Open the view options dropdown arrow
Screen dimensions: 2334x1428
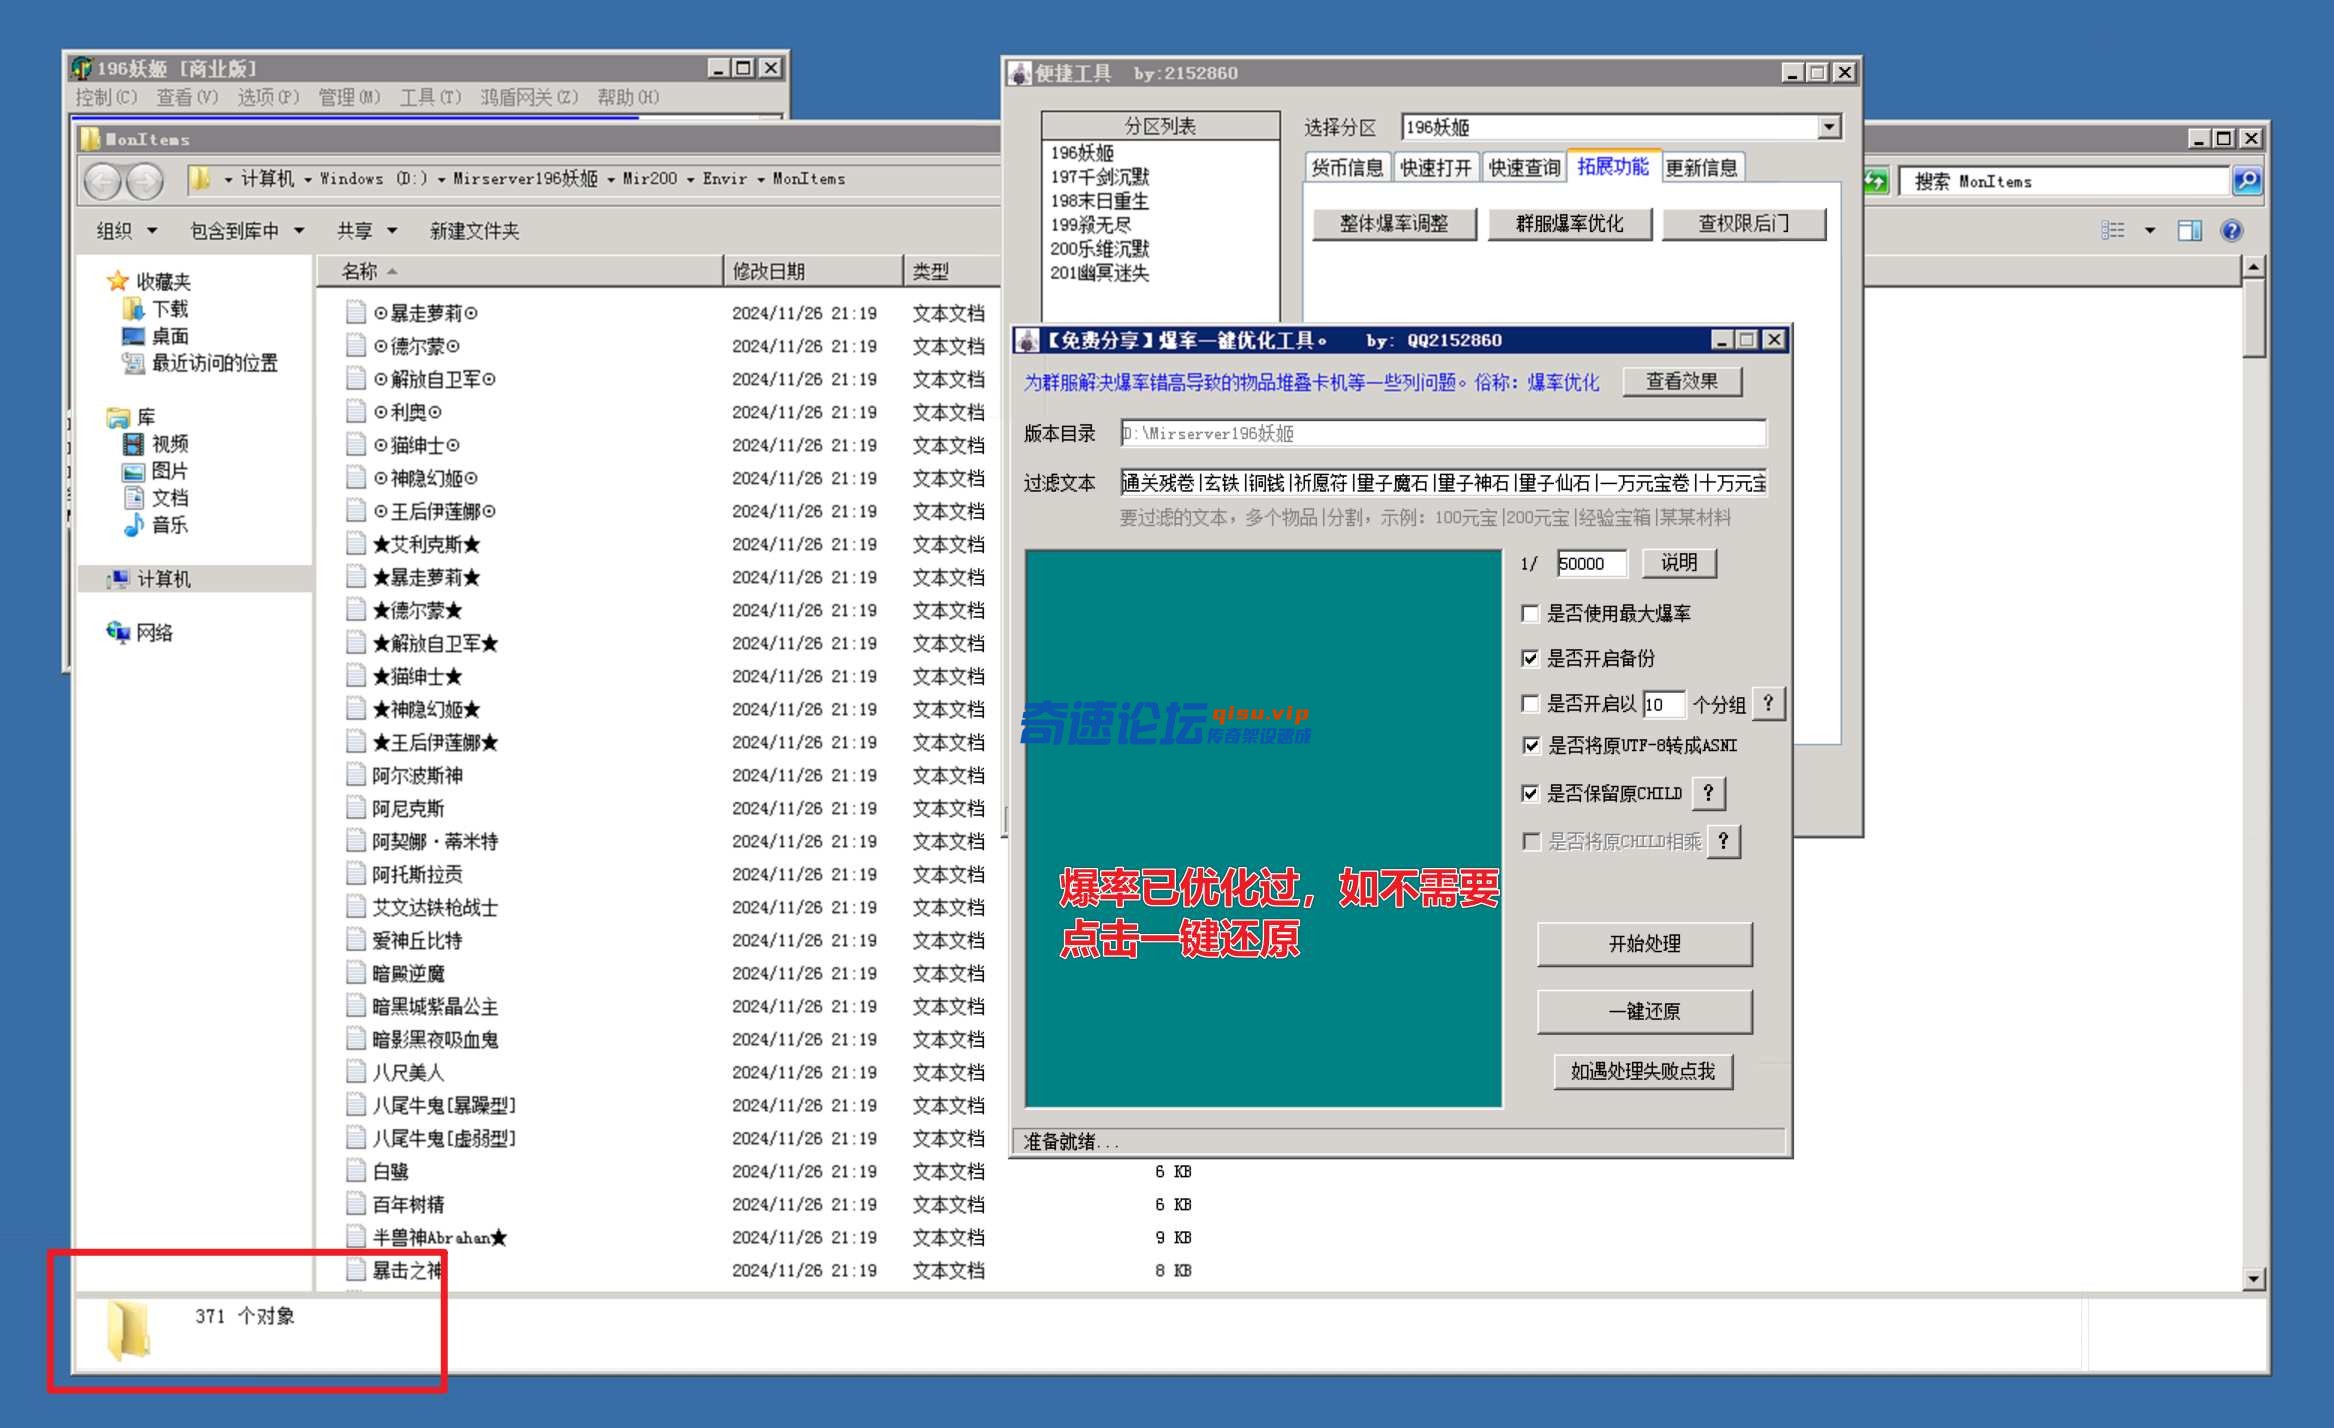[x=2150, y=231]
